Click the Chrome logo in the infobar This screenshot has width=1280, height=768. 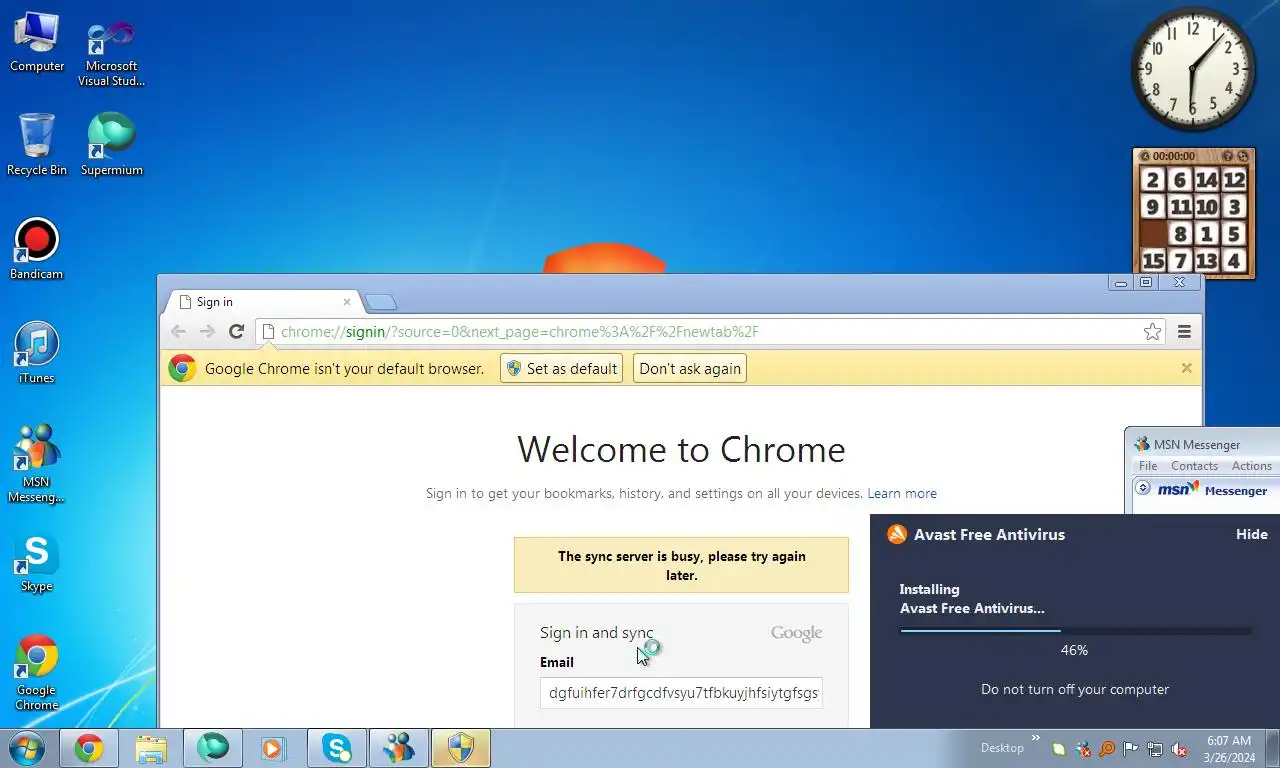(182, 368)
